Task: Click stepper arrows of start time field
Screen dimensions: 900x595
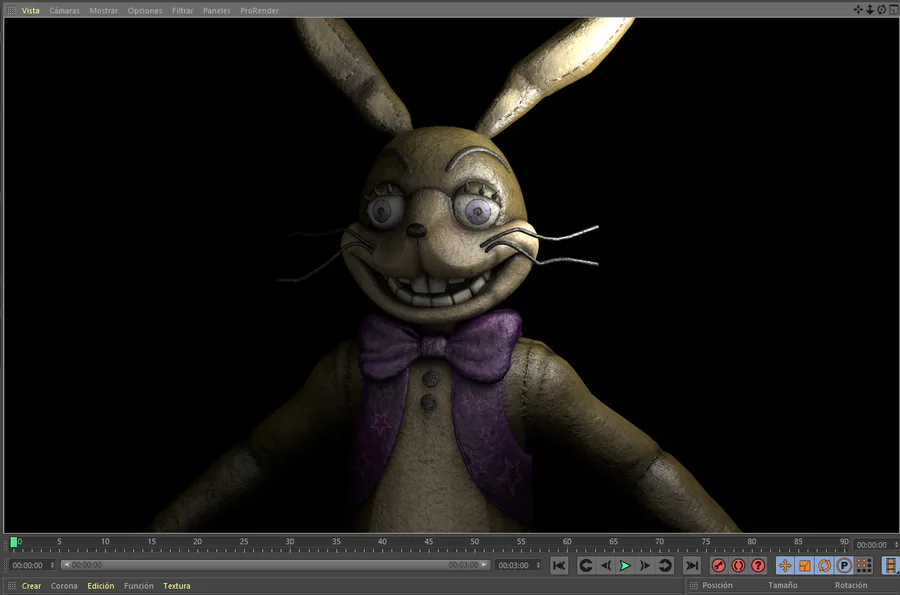Action: pos(52,565)
